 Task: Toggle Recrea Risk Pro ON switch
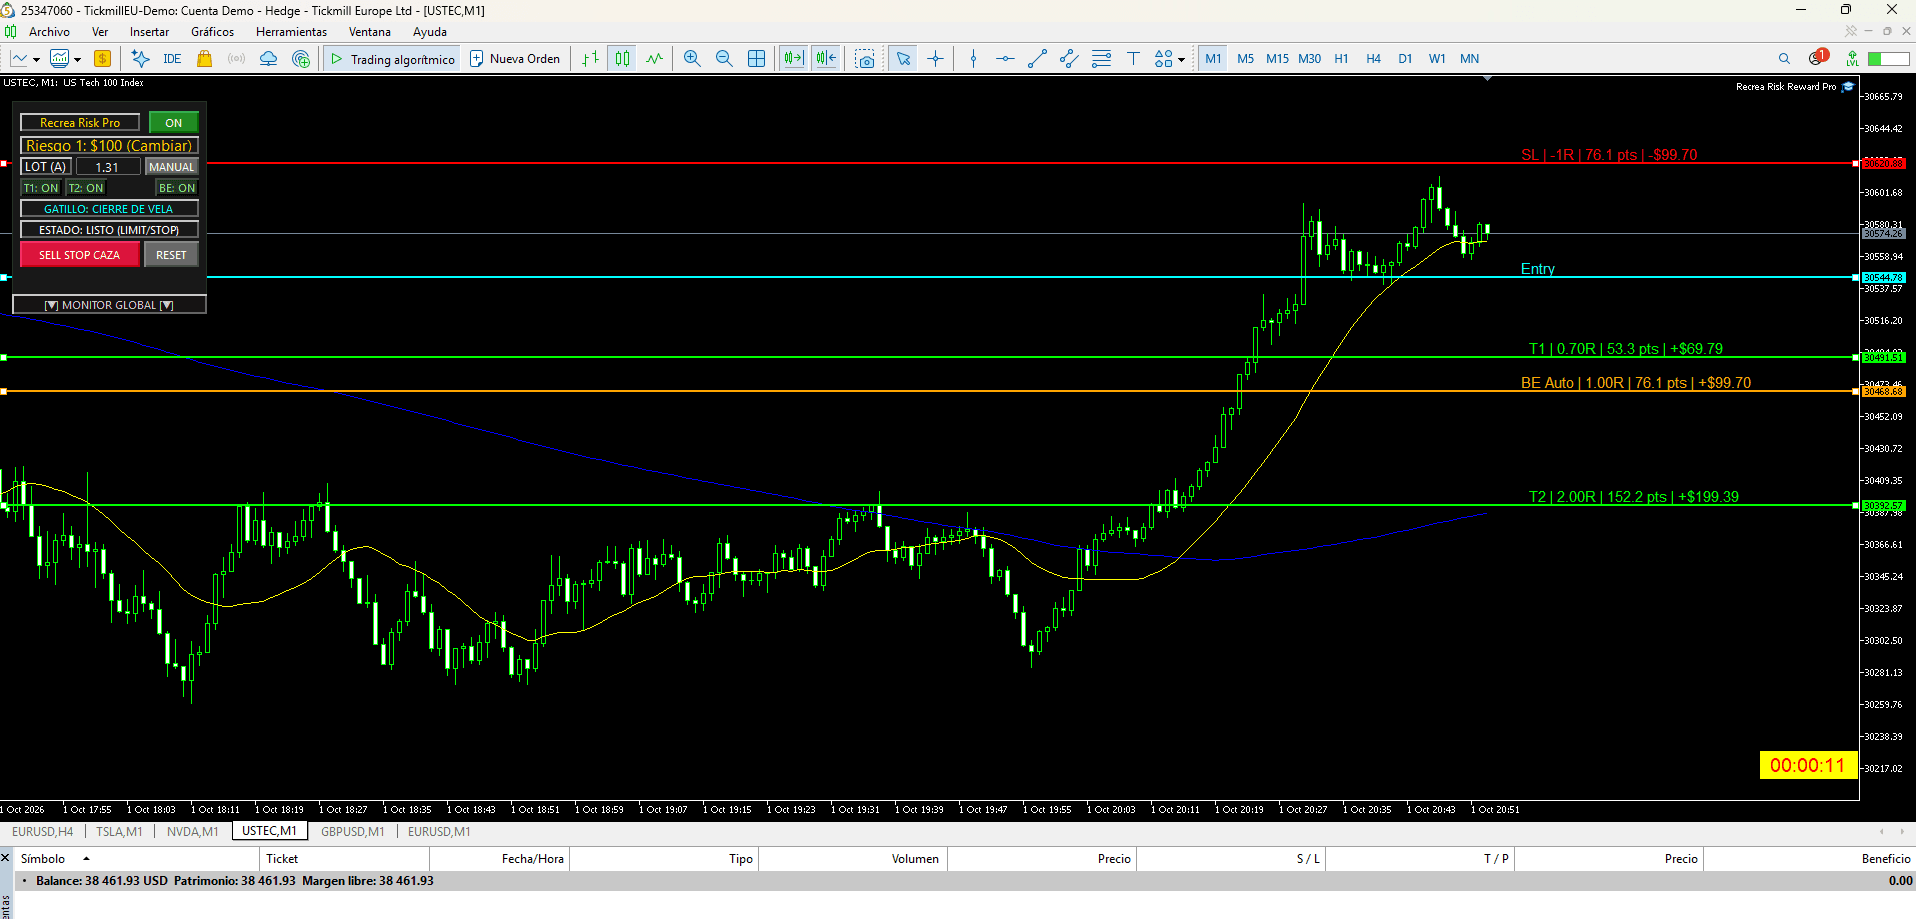(174, 123)
